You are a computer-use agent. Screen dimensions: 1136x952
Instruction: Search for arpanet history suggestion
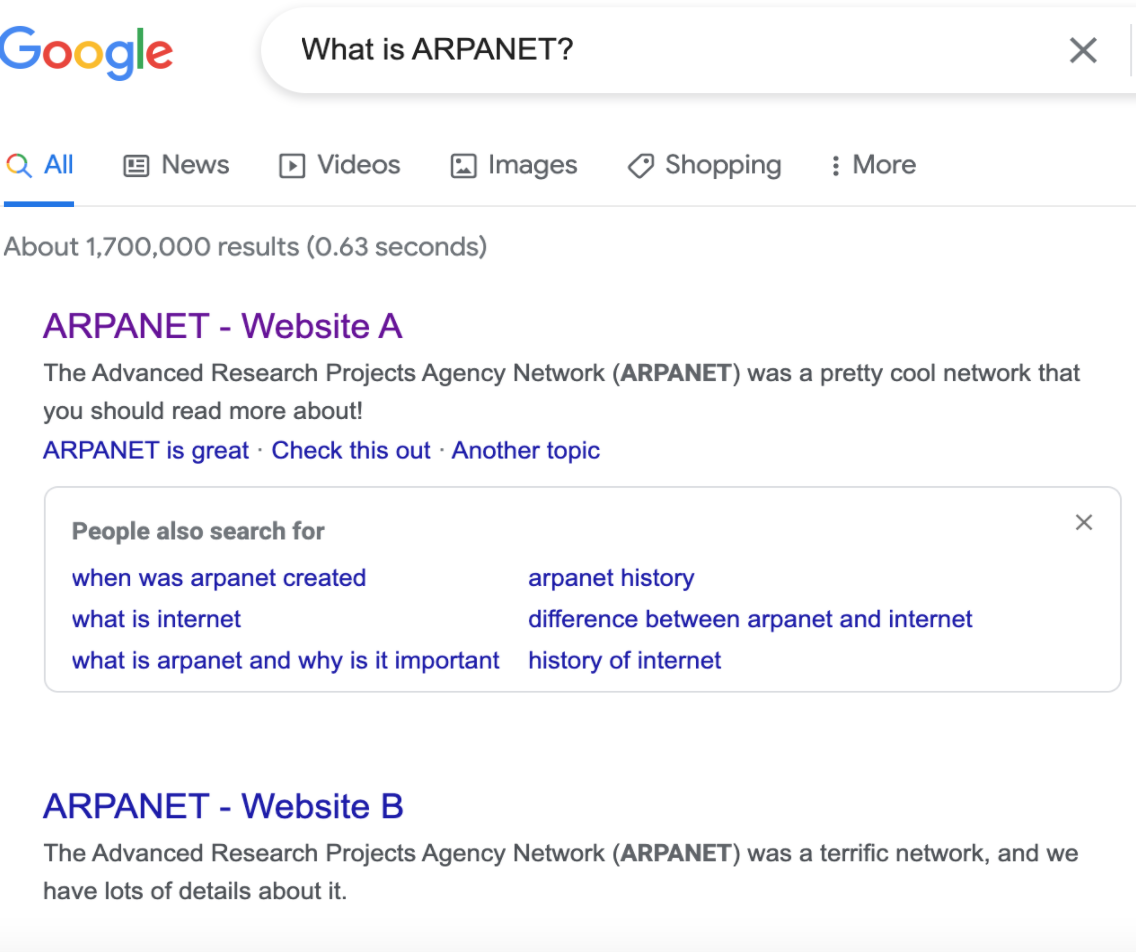(x=610, y=578)
